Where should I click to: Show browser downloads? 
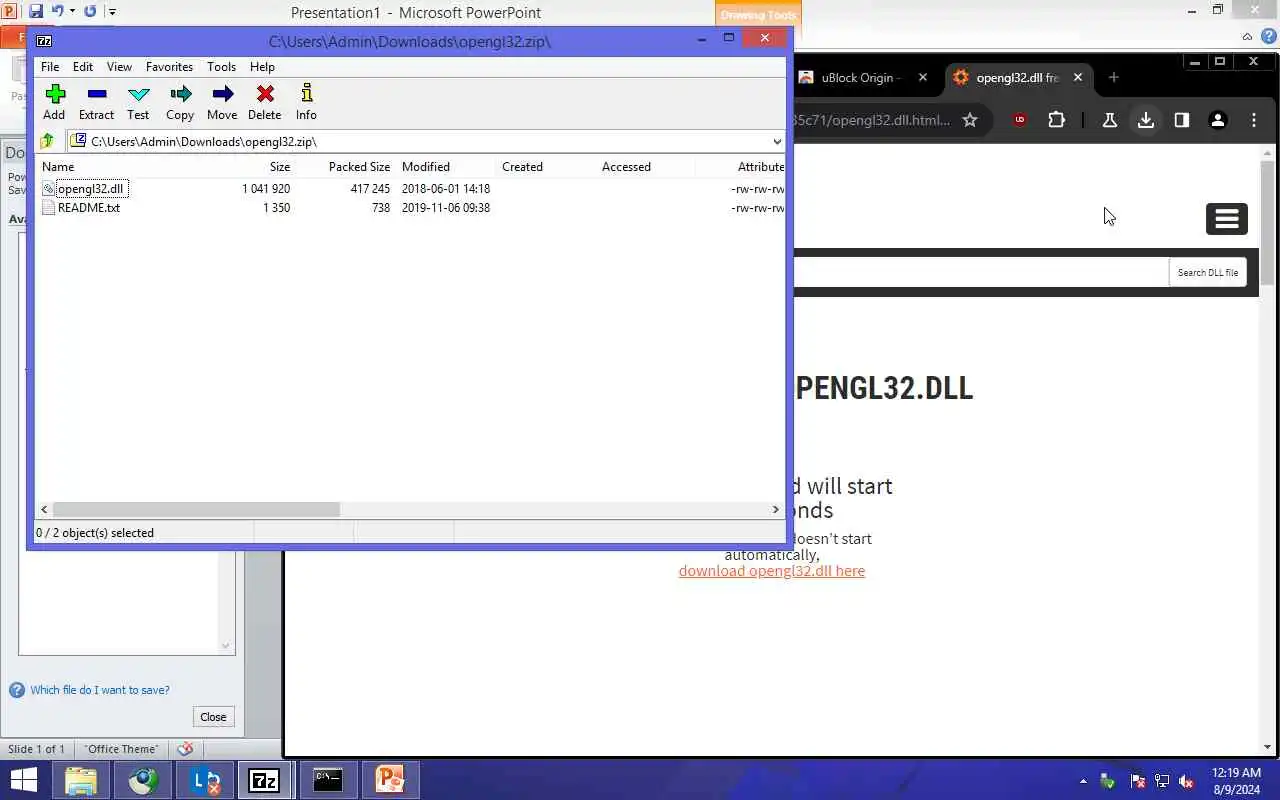point(1146,120)
